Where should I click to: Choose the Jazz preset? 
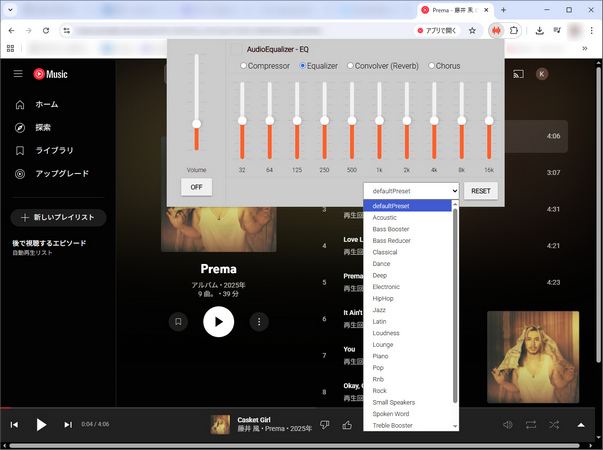tap(407, 310)
